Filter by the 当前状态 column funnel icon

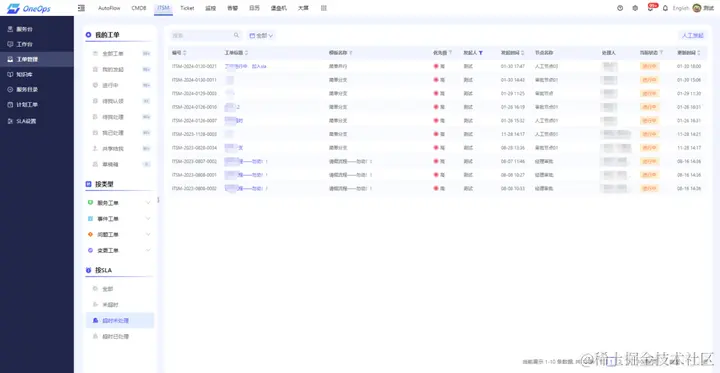tap(661, 53)
